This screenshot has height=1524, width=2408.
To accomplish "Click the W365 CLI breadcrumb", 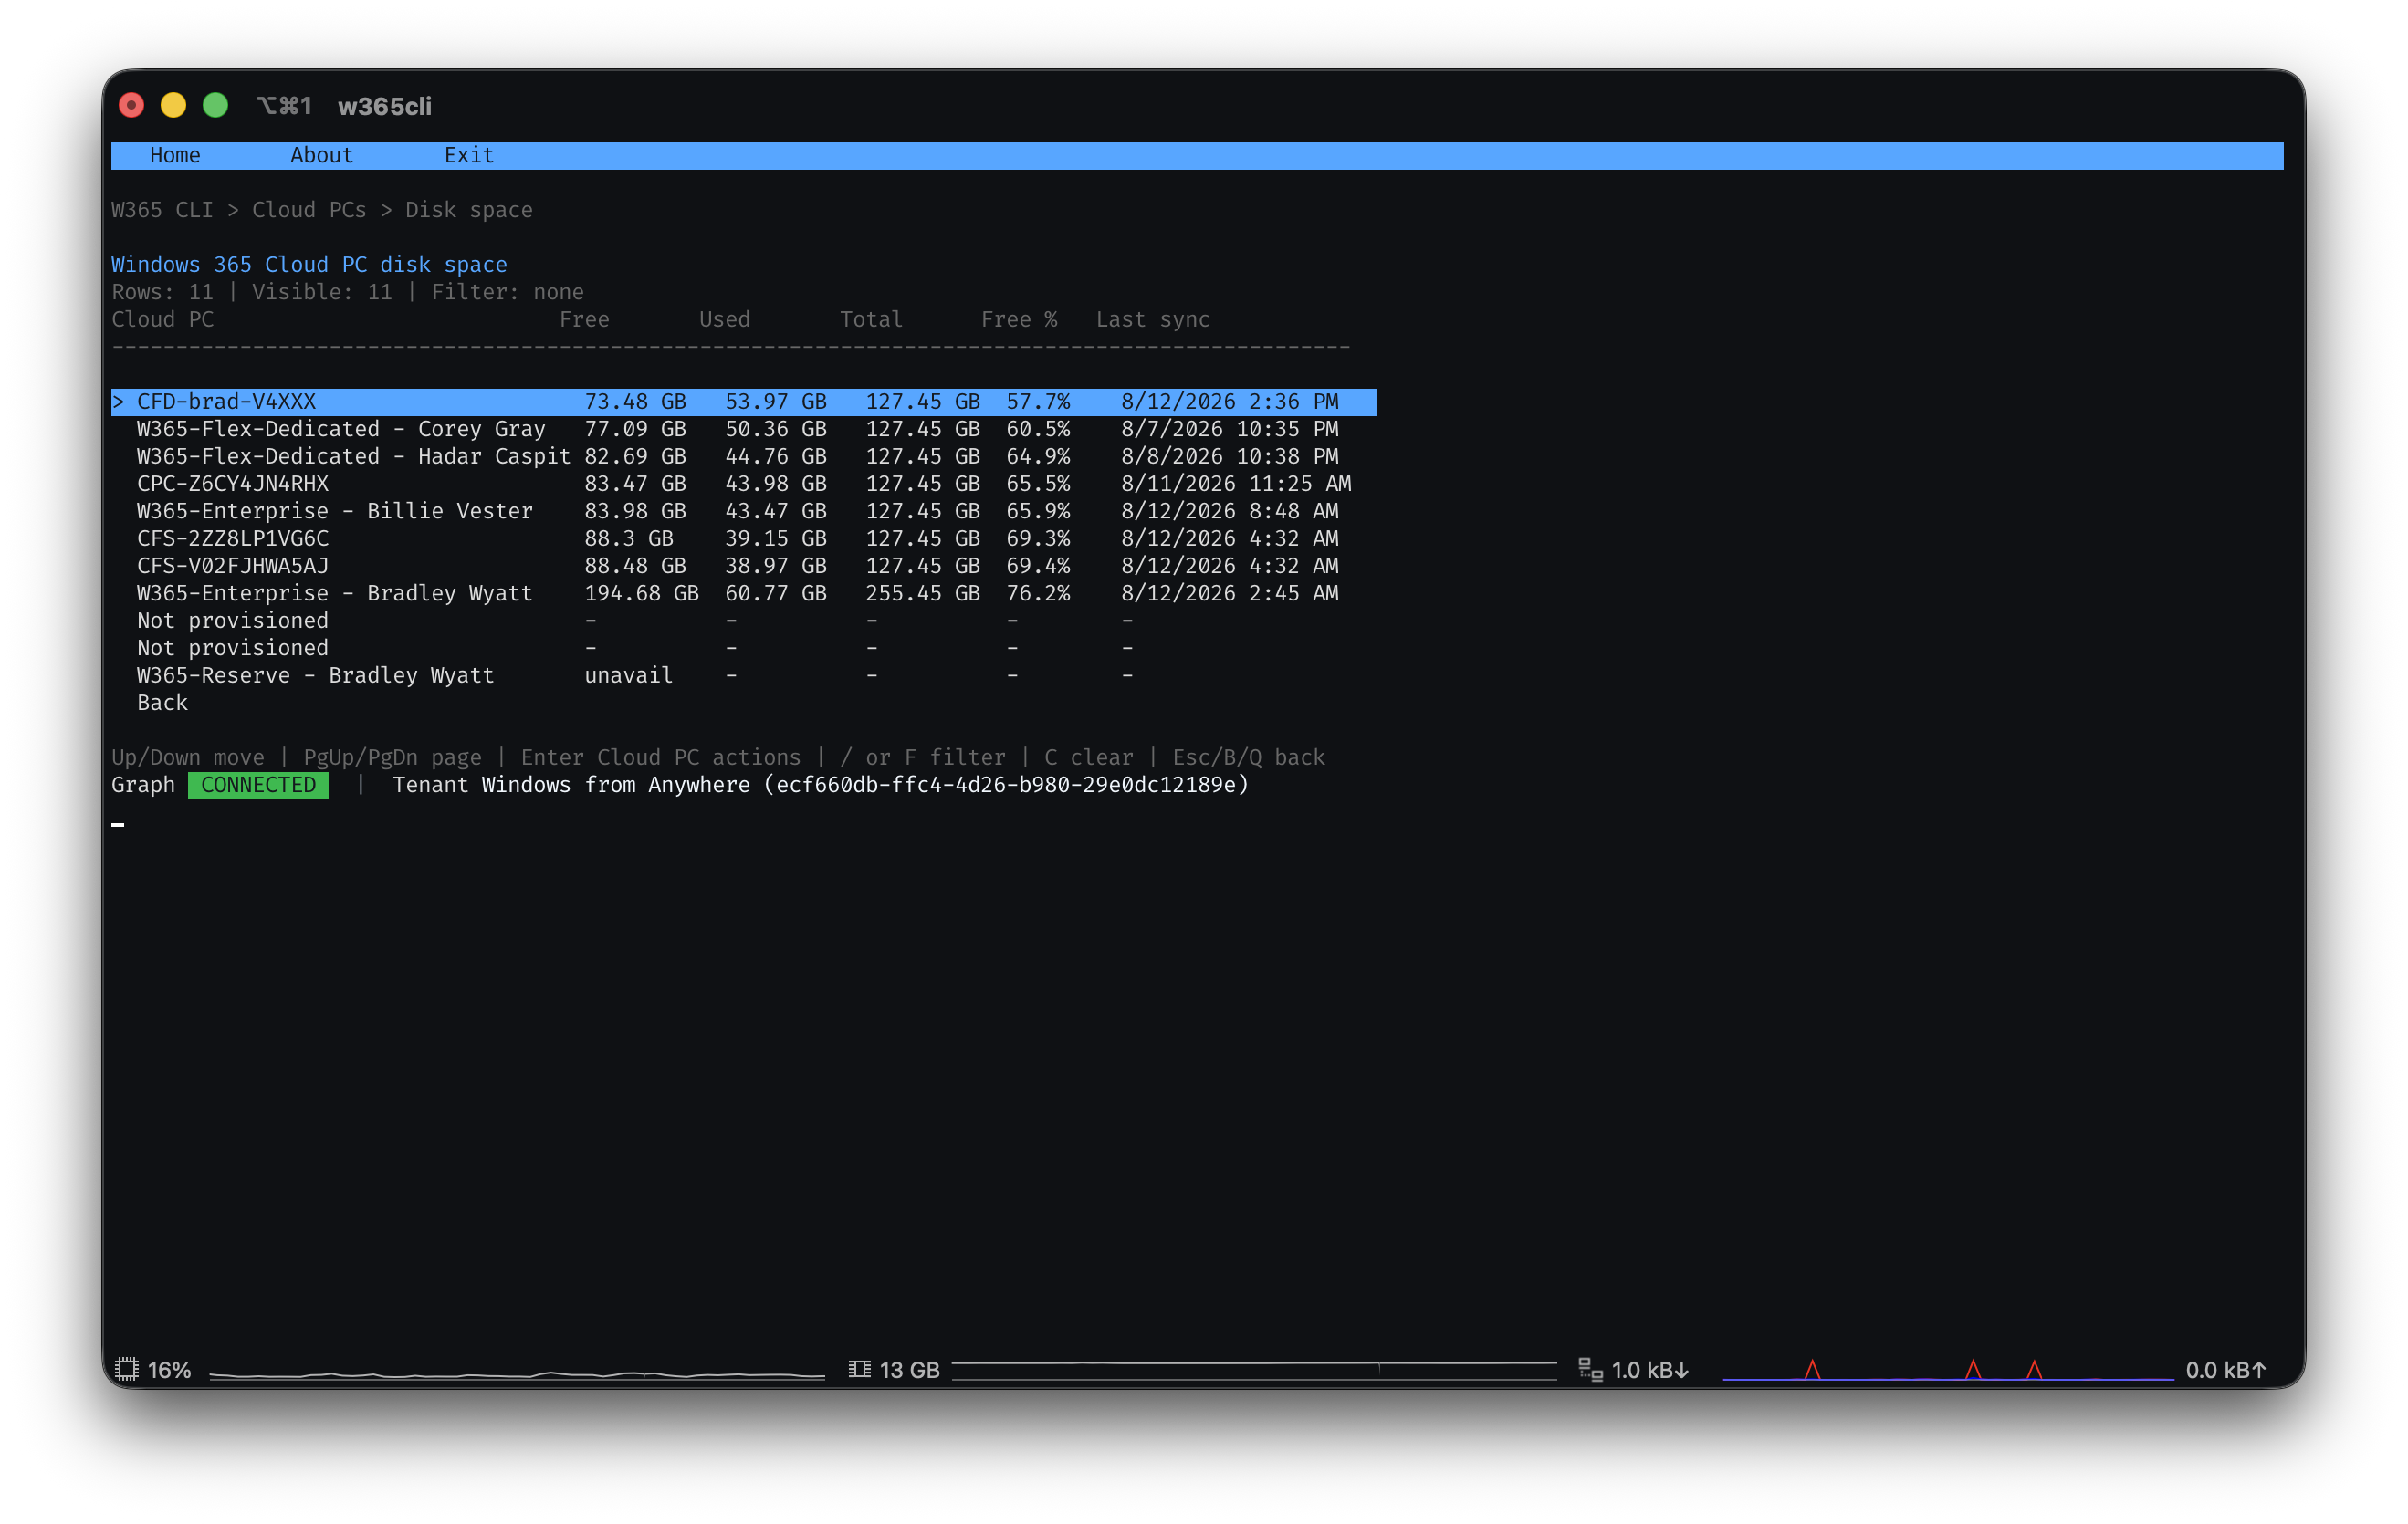I will (x=162, y=210).
